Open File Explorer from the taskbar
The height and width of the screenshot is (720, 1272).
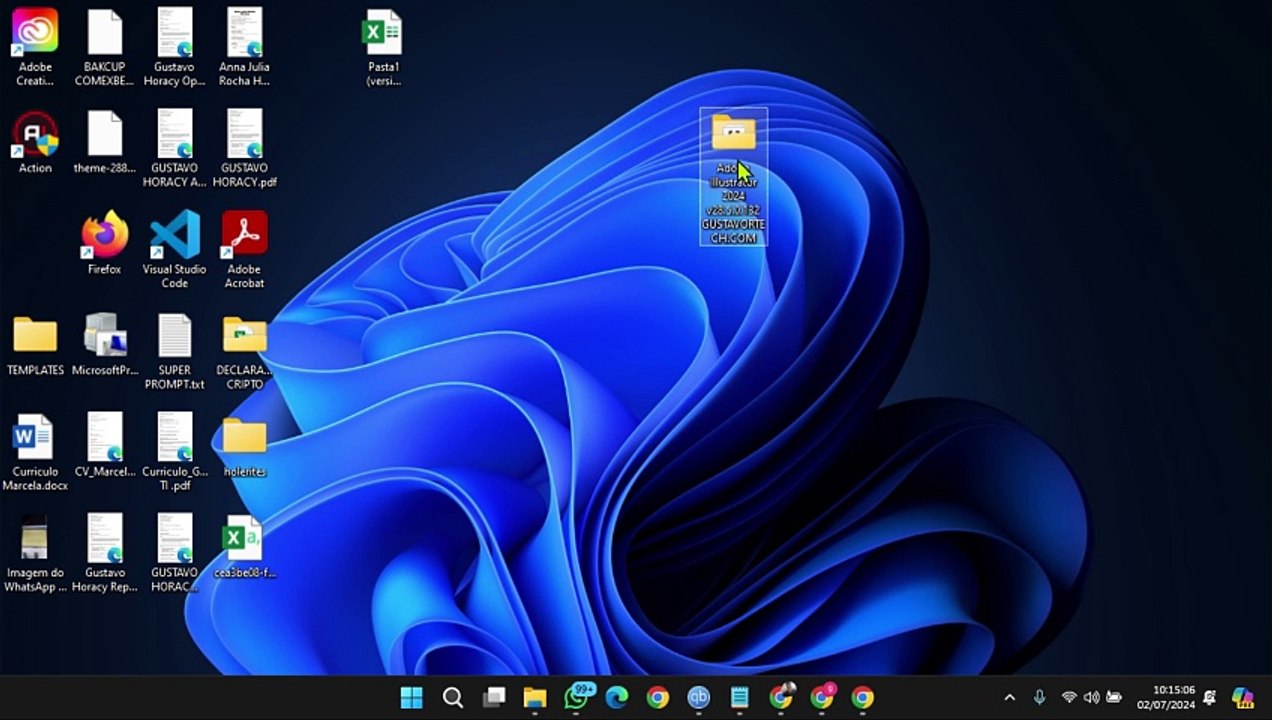[534, 697]
